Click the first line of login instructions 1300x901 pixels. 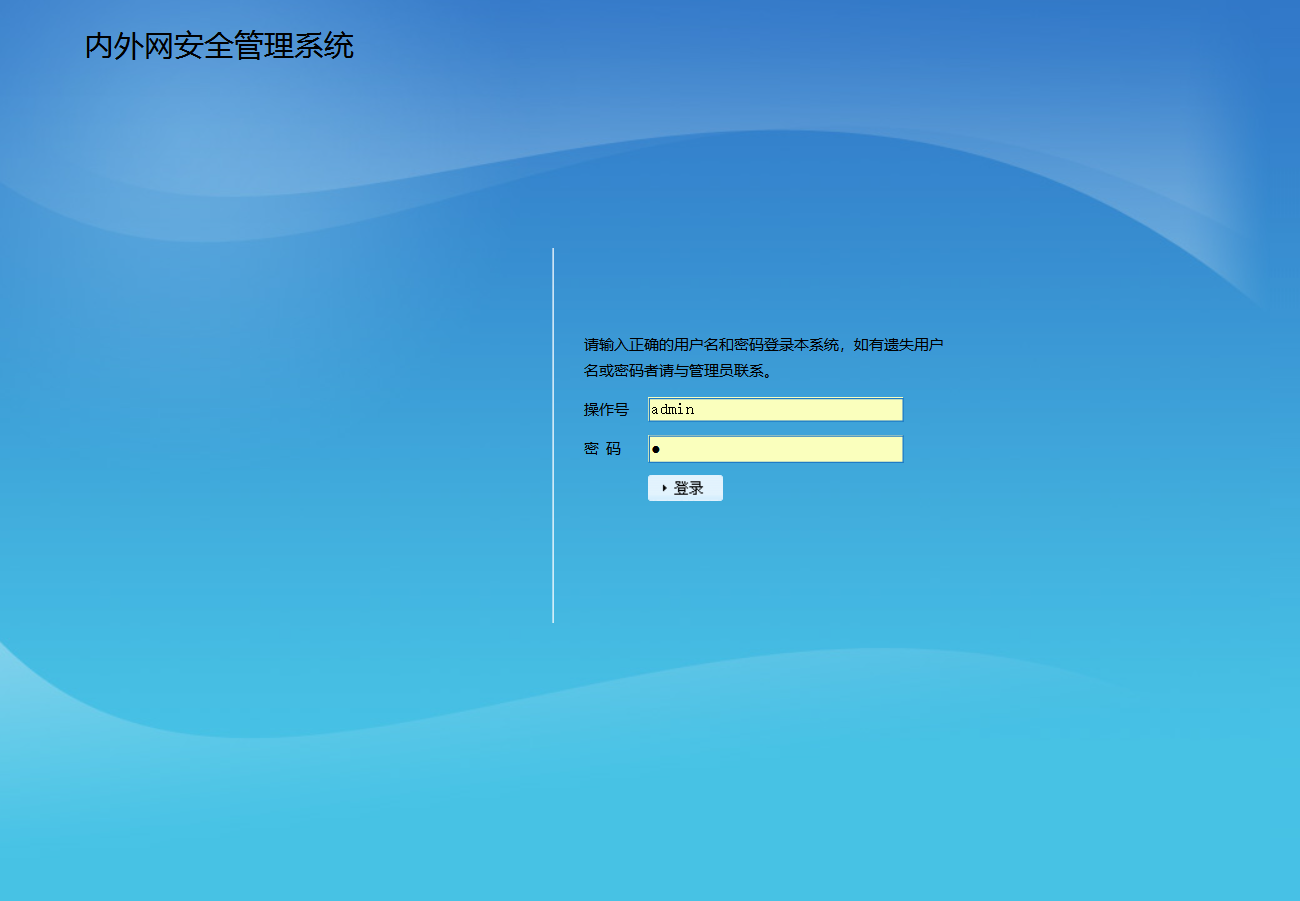(x=763, y=345)
